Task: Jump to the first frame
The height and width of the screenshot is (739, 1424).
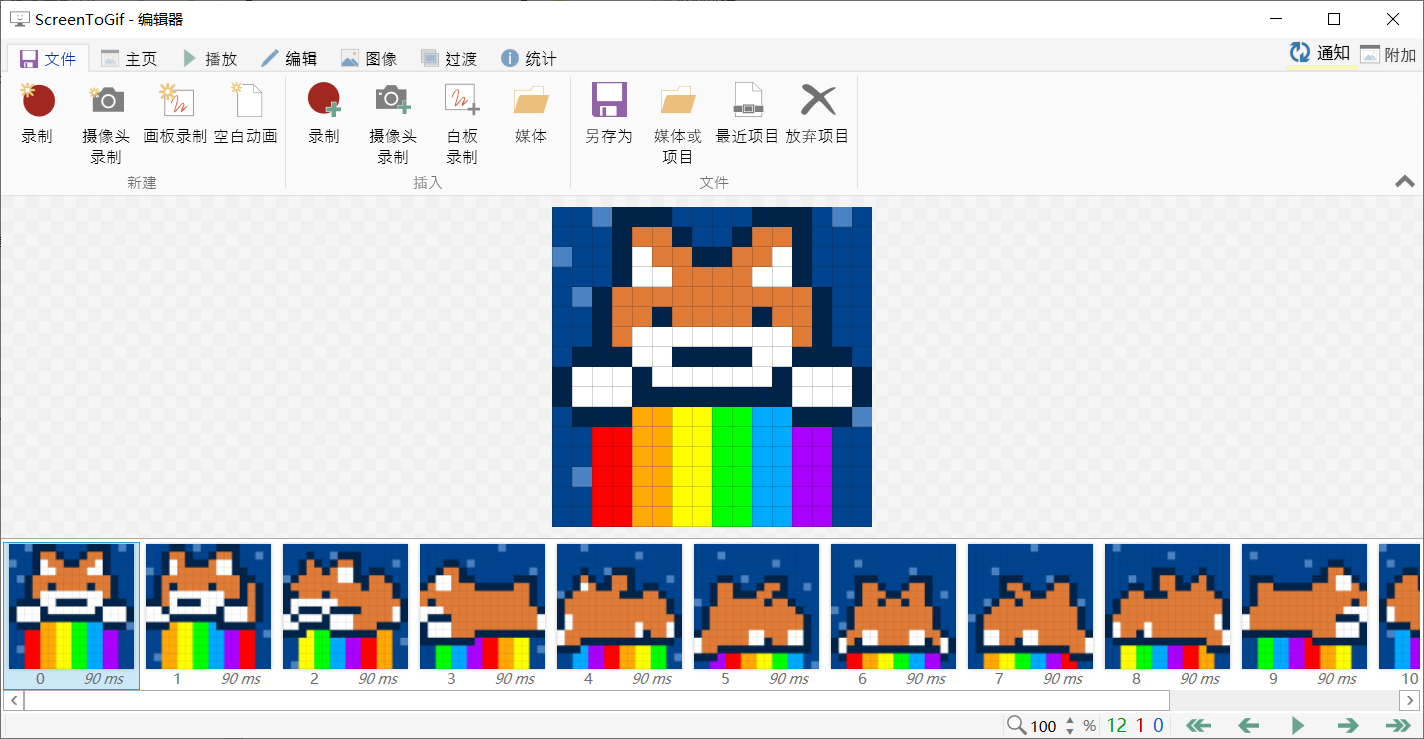Action: [1198, 725]
